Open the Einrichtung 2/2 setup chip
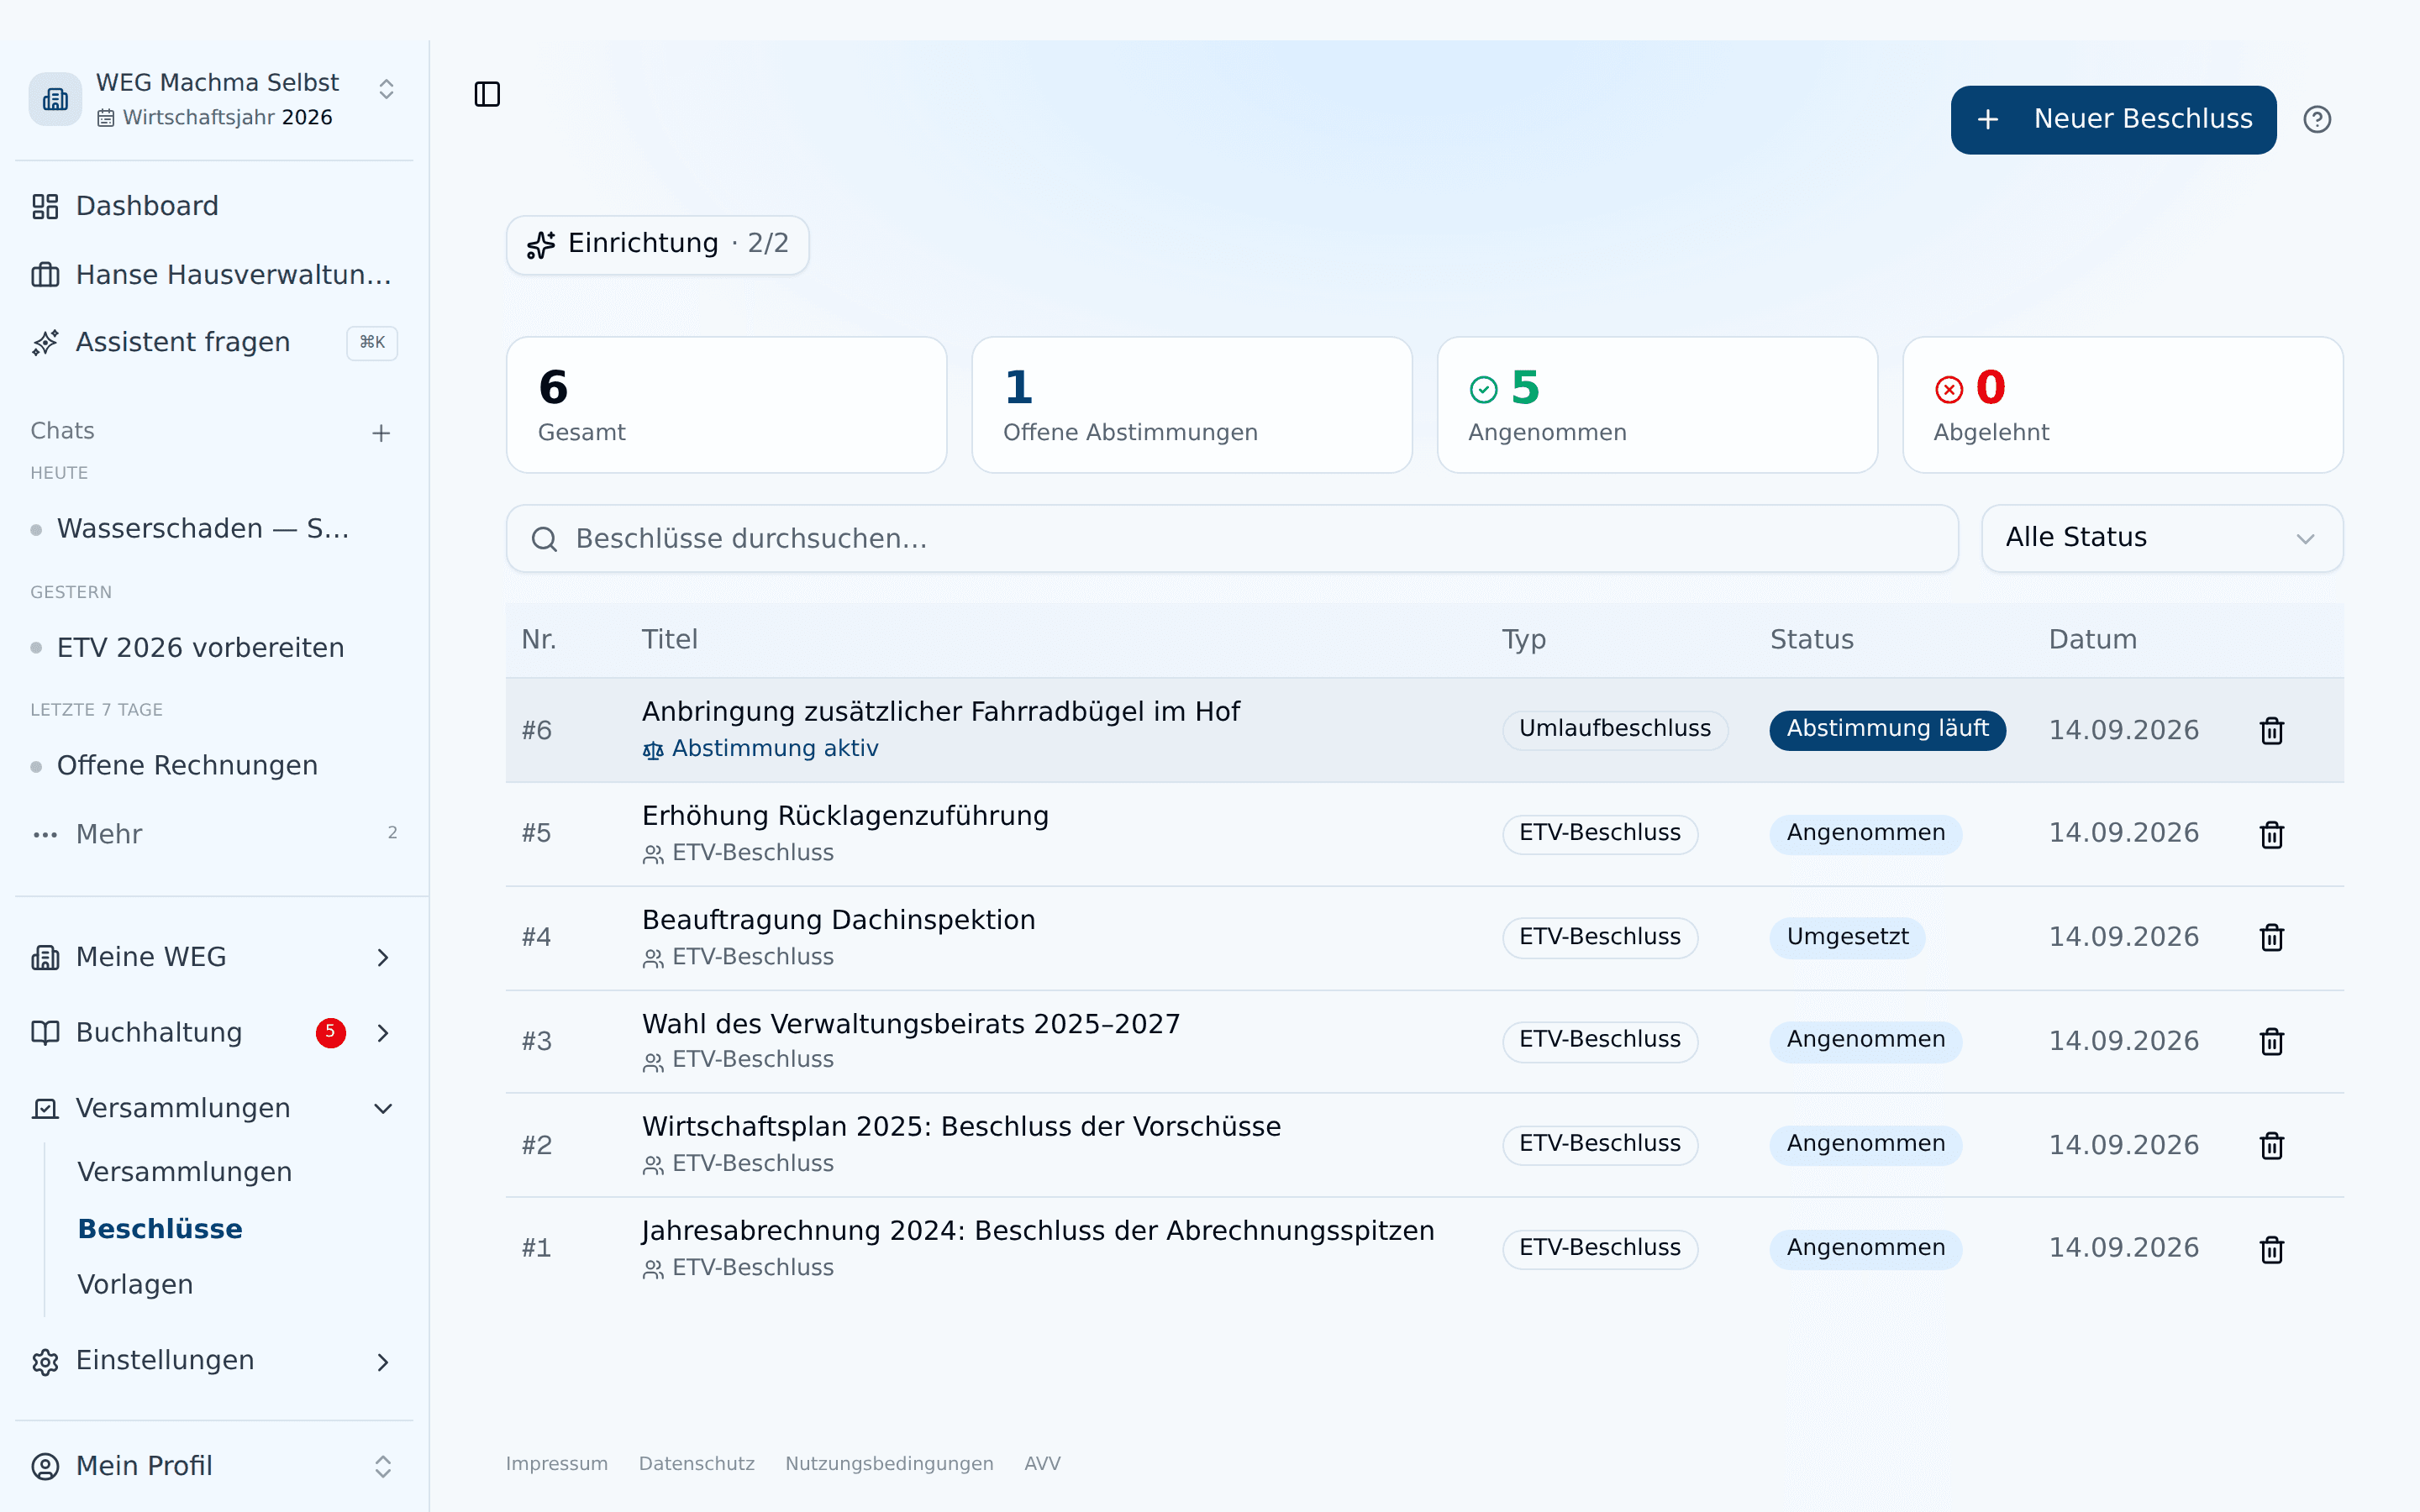2420x1512 pixels. pyautogui.click(x=657, y=244)
